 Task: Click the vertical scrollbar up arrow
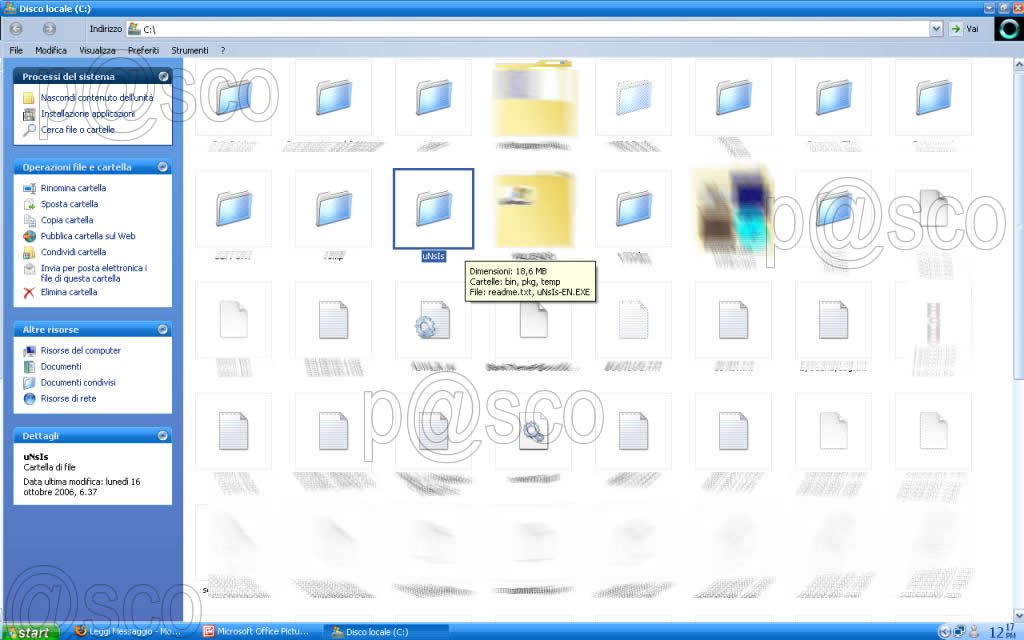pyautogui.click(x=1018, y=65)
